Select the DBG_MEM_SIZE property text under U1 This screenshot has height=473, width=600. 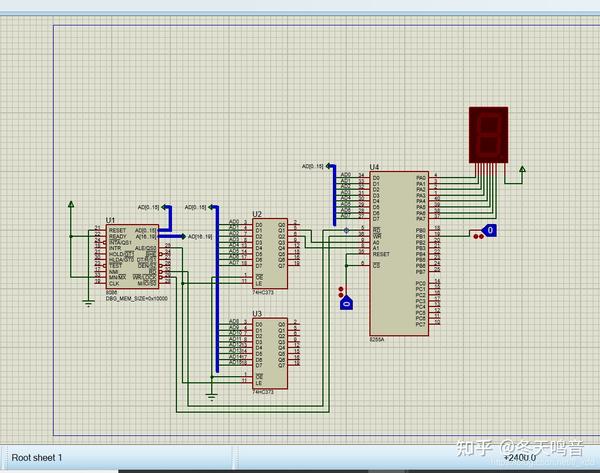click(x=137, y=298)
